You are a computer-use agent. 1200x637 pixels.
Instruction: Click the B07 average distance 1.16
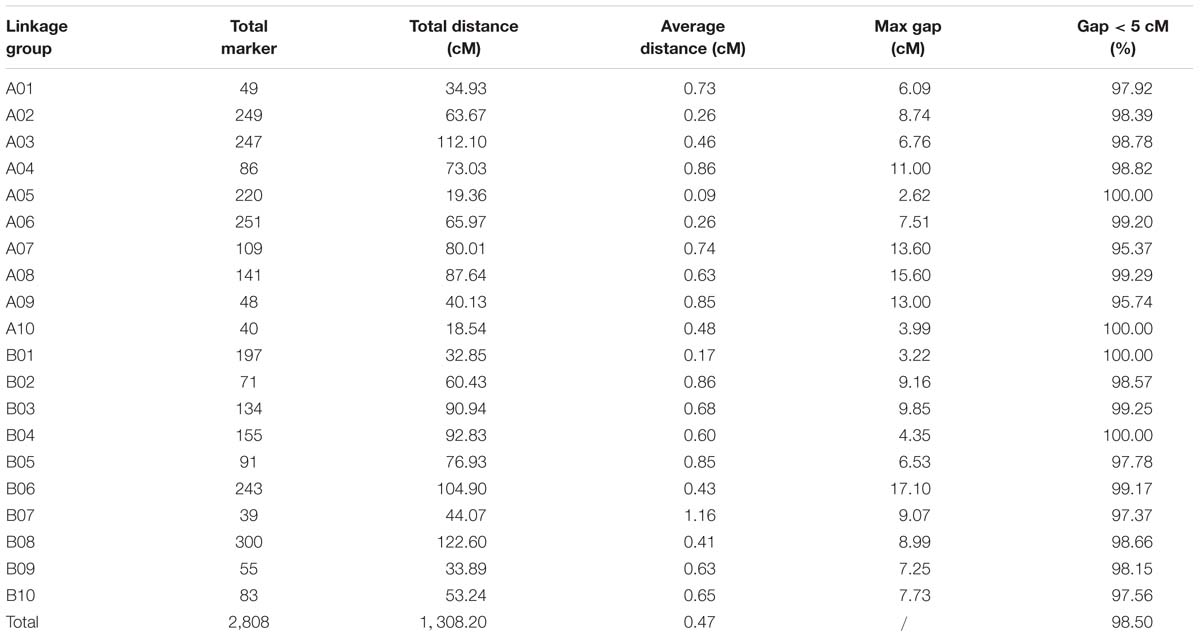(x=698, y=515)
